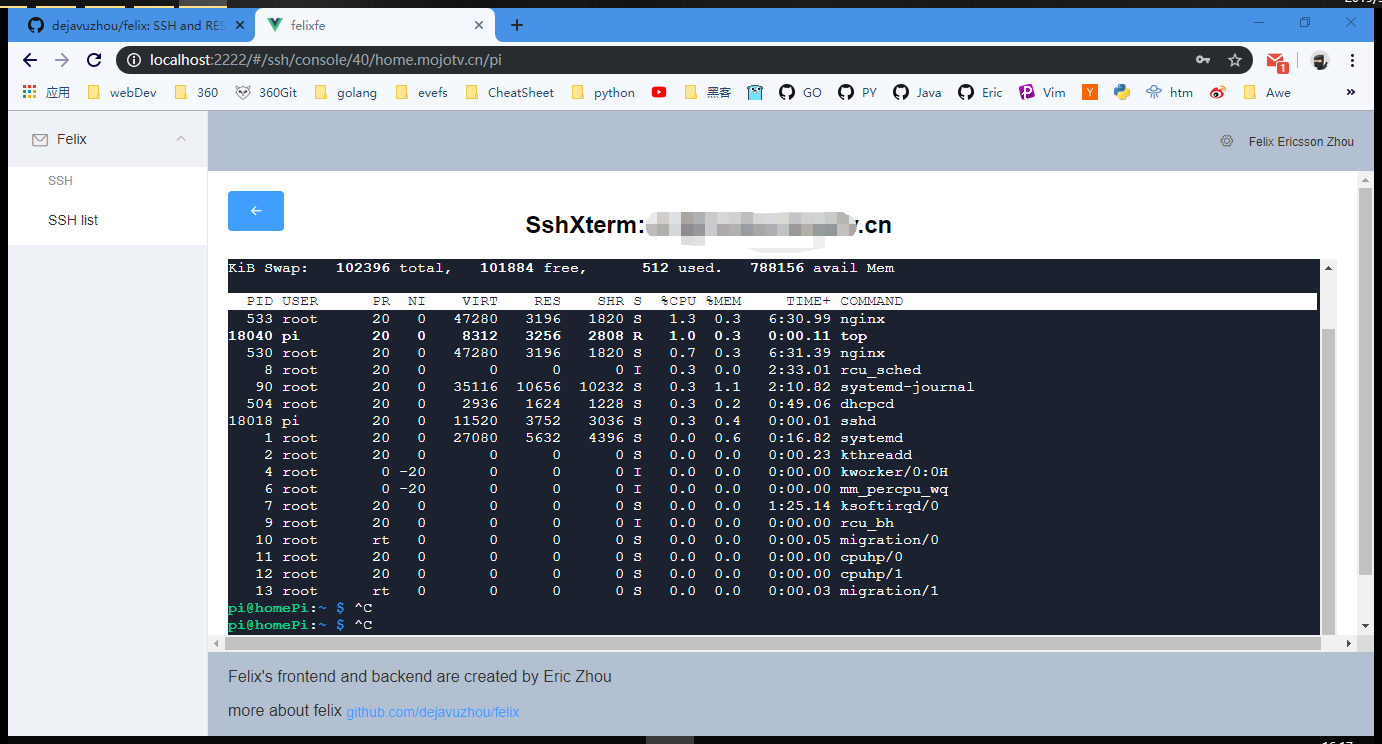Click the page vertical scrollbar thumb
Viewport: 1382px width, 744px height.
pos(1365,380)
